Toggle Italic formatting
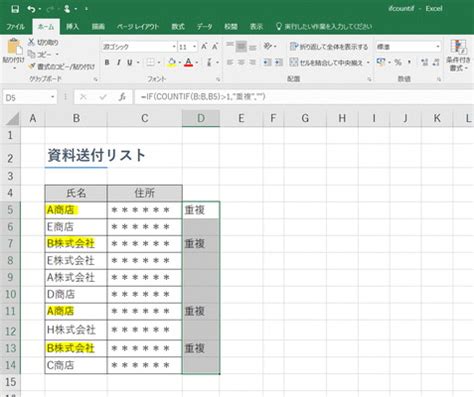Screen dimensions: 474x397 click(x=118, y=62)
